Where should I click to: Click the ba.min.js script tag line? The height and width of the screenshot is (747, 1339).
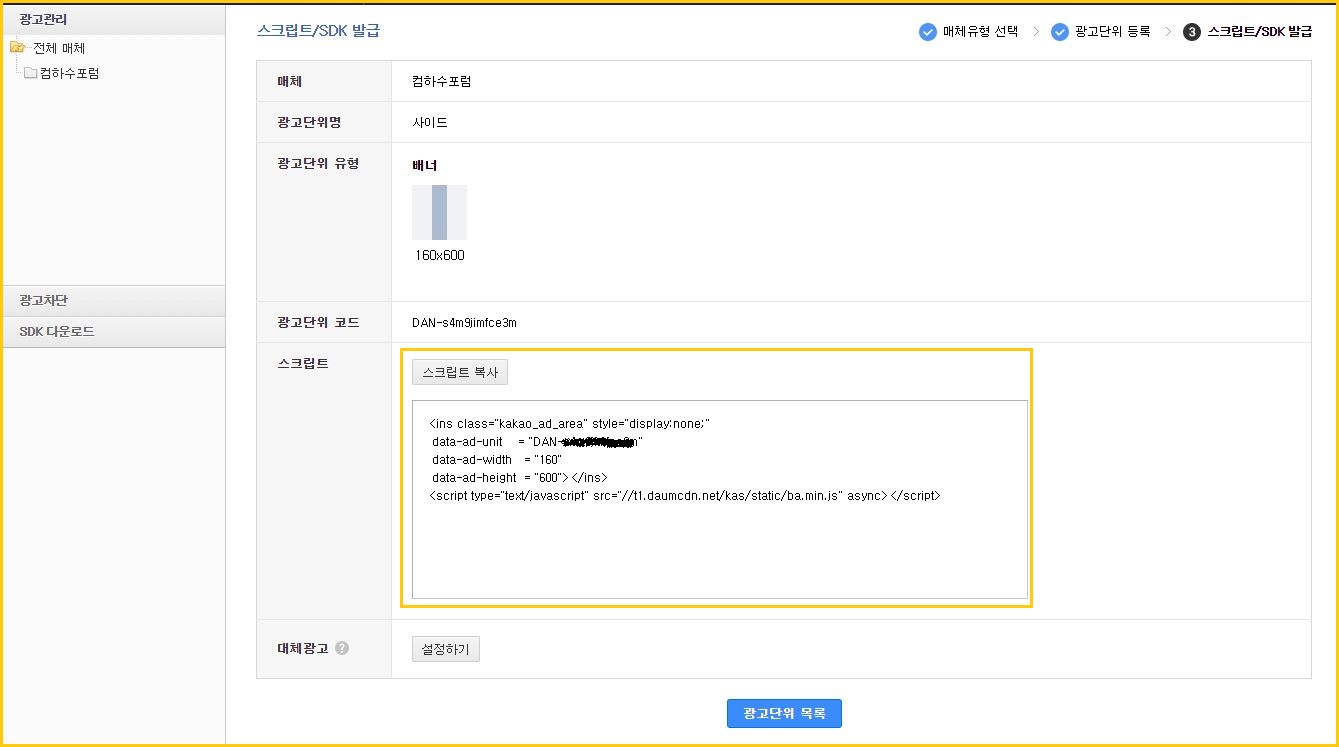[684, 495]
